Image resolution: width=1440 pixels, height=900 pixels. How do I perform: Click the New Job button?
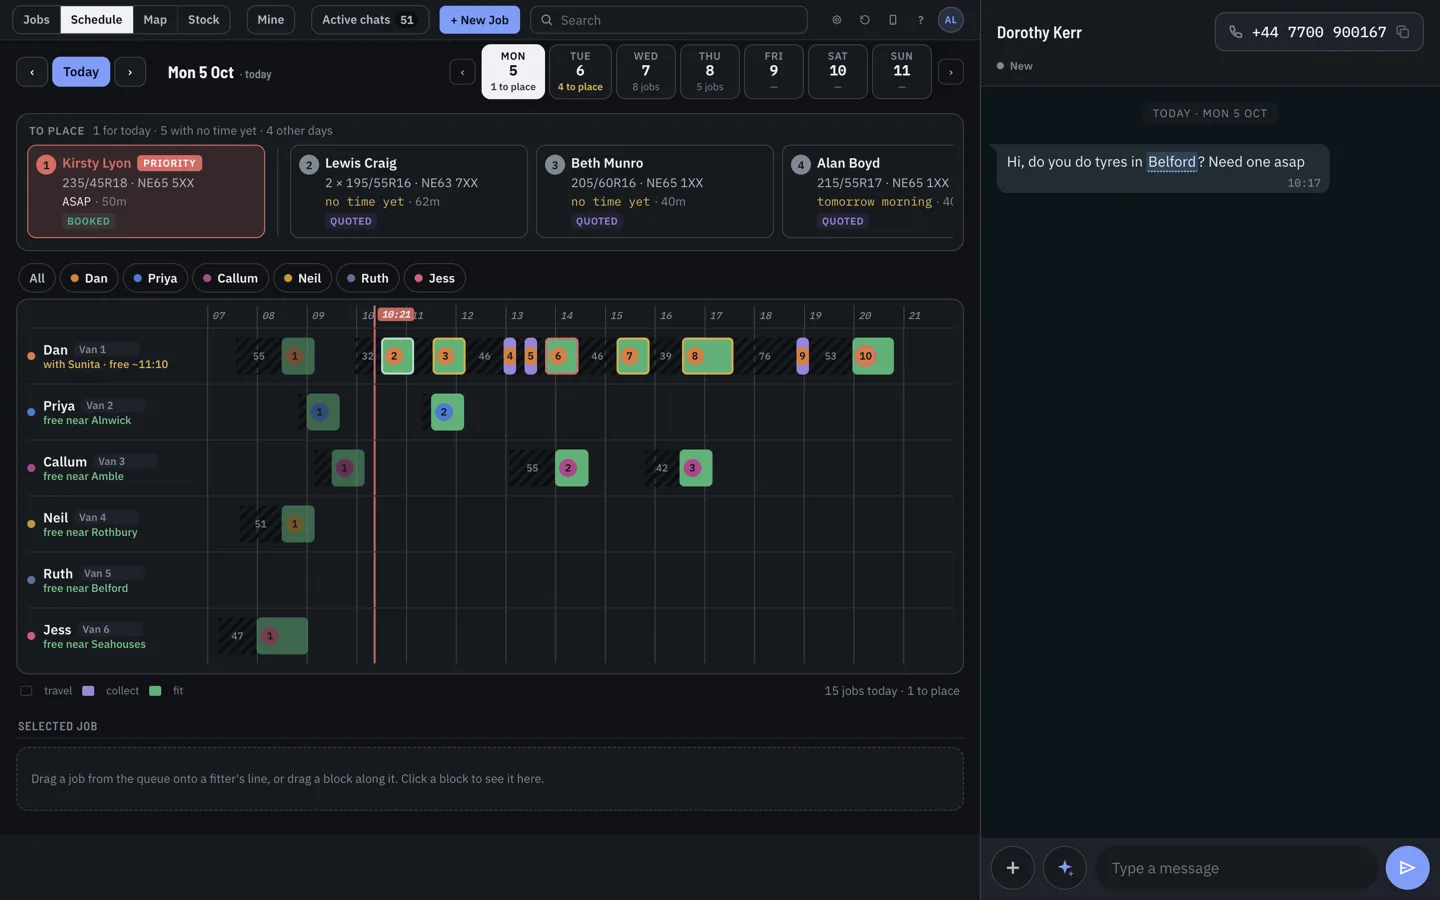(x=480, y=20)
